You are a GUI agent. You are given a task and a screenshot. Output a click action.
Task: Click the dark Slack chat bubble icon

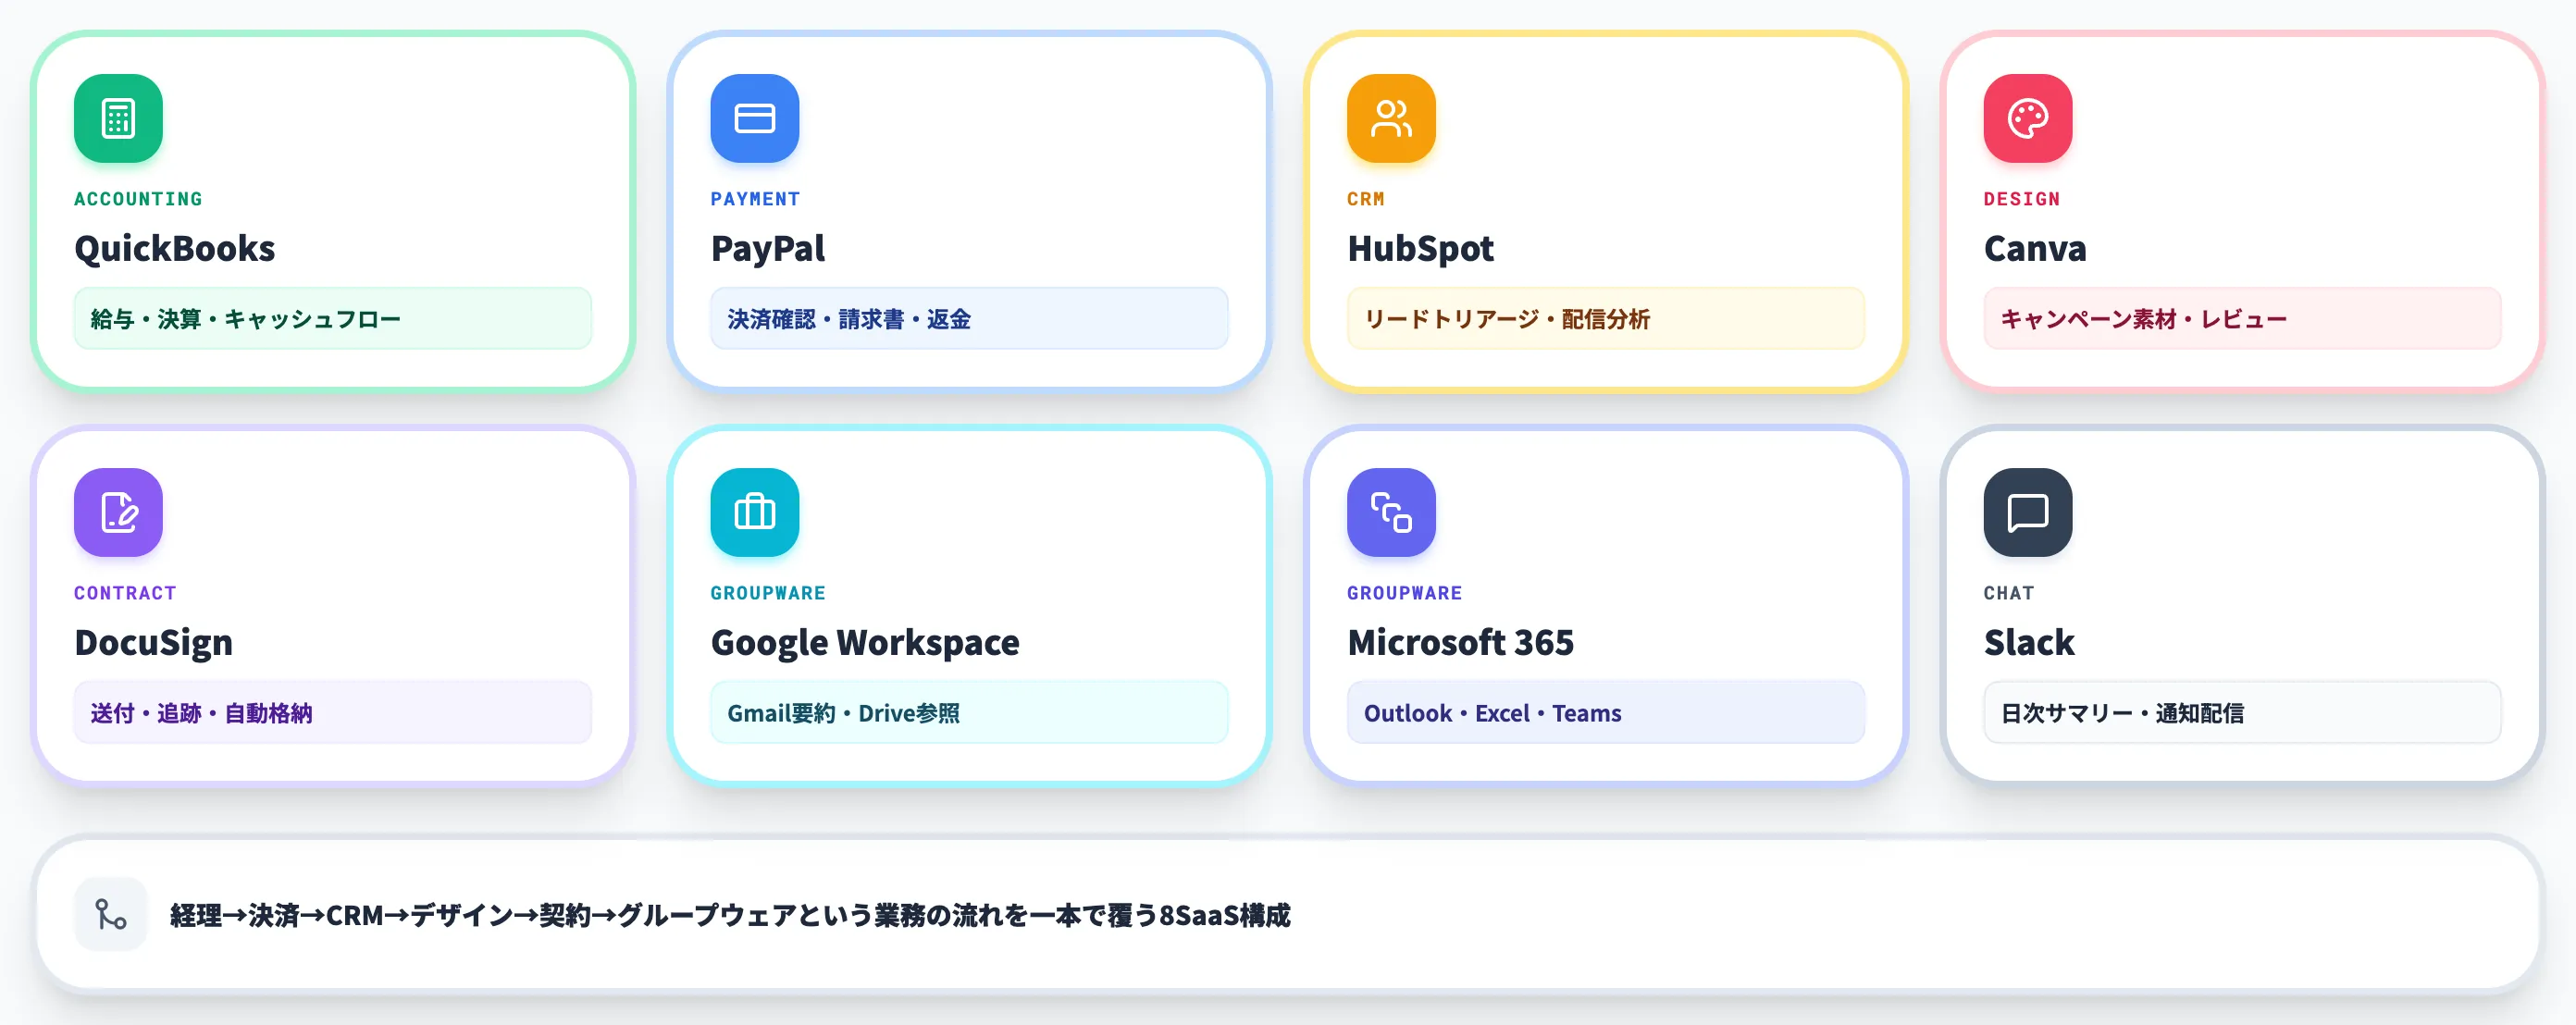pyautogui.click(x=2028, y=512)
